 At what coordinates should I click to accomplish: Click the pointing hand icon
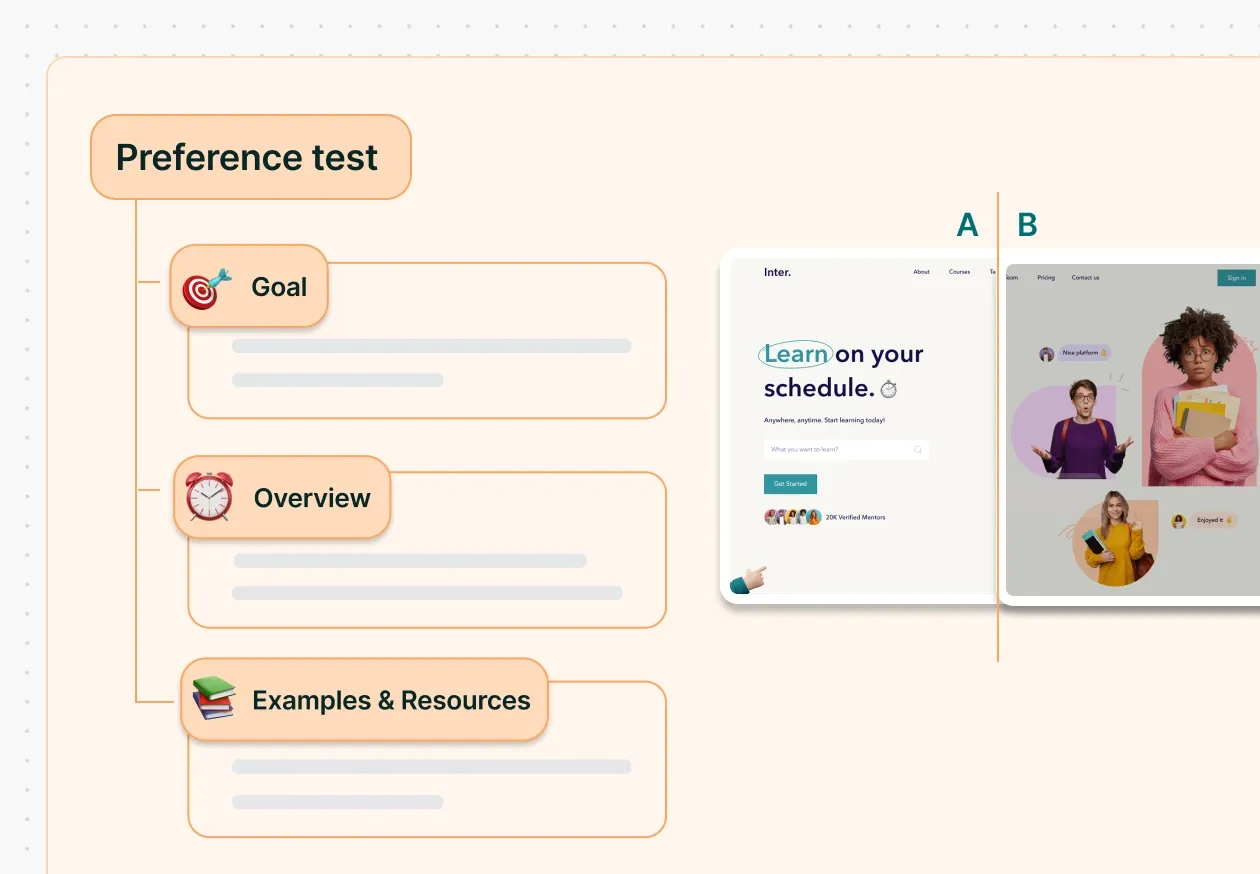click(748, 580)
